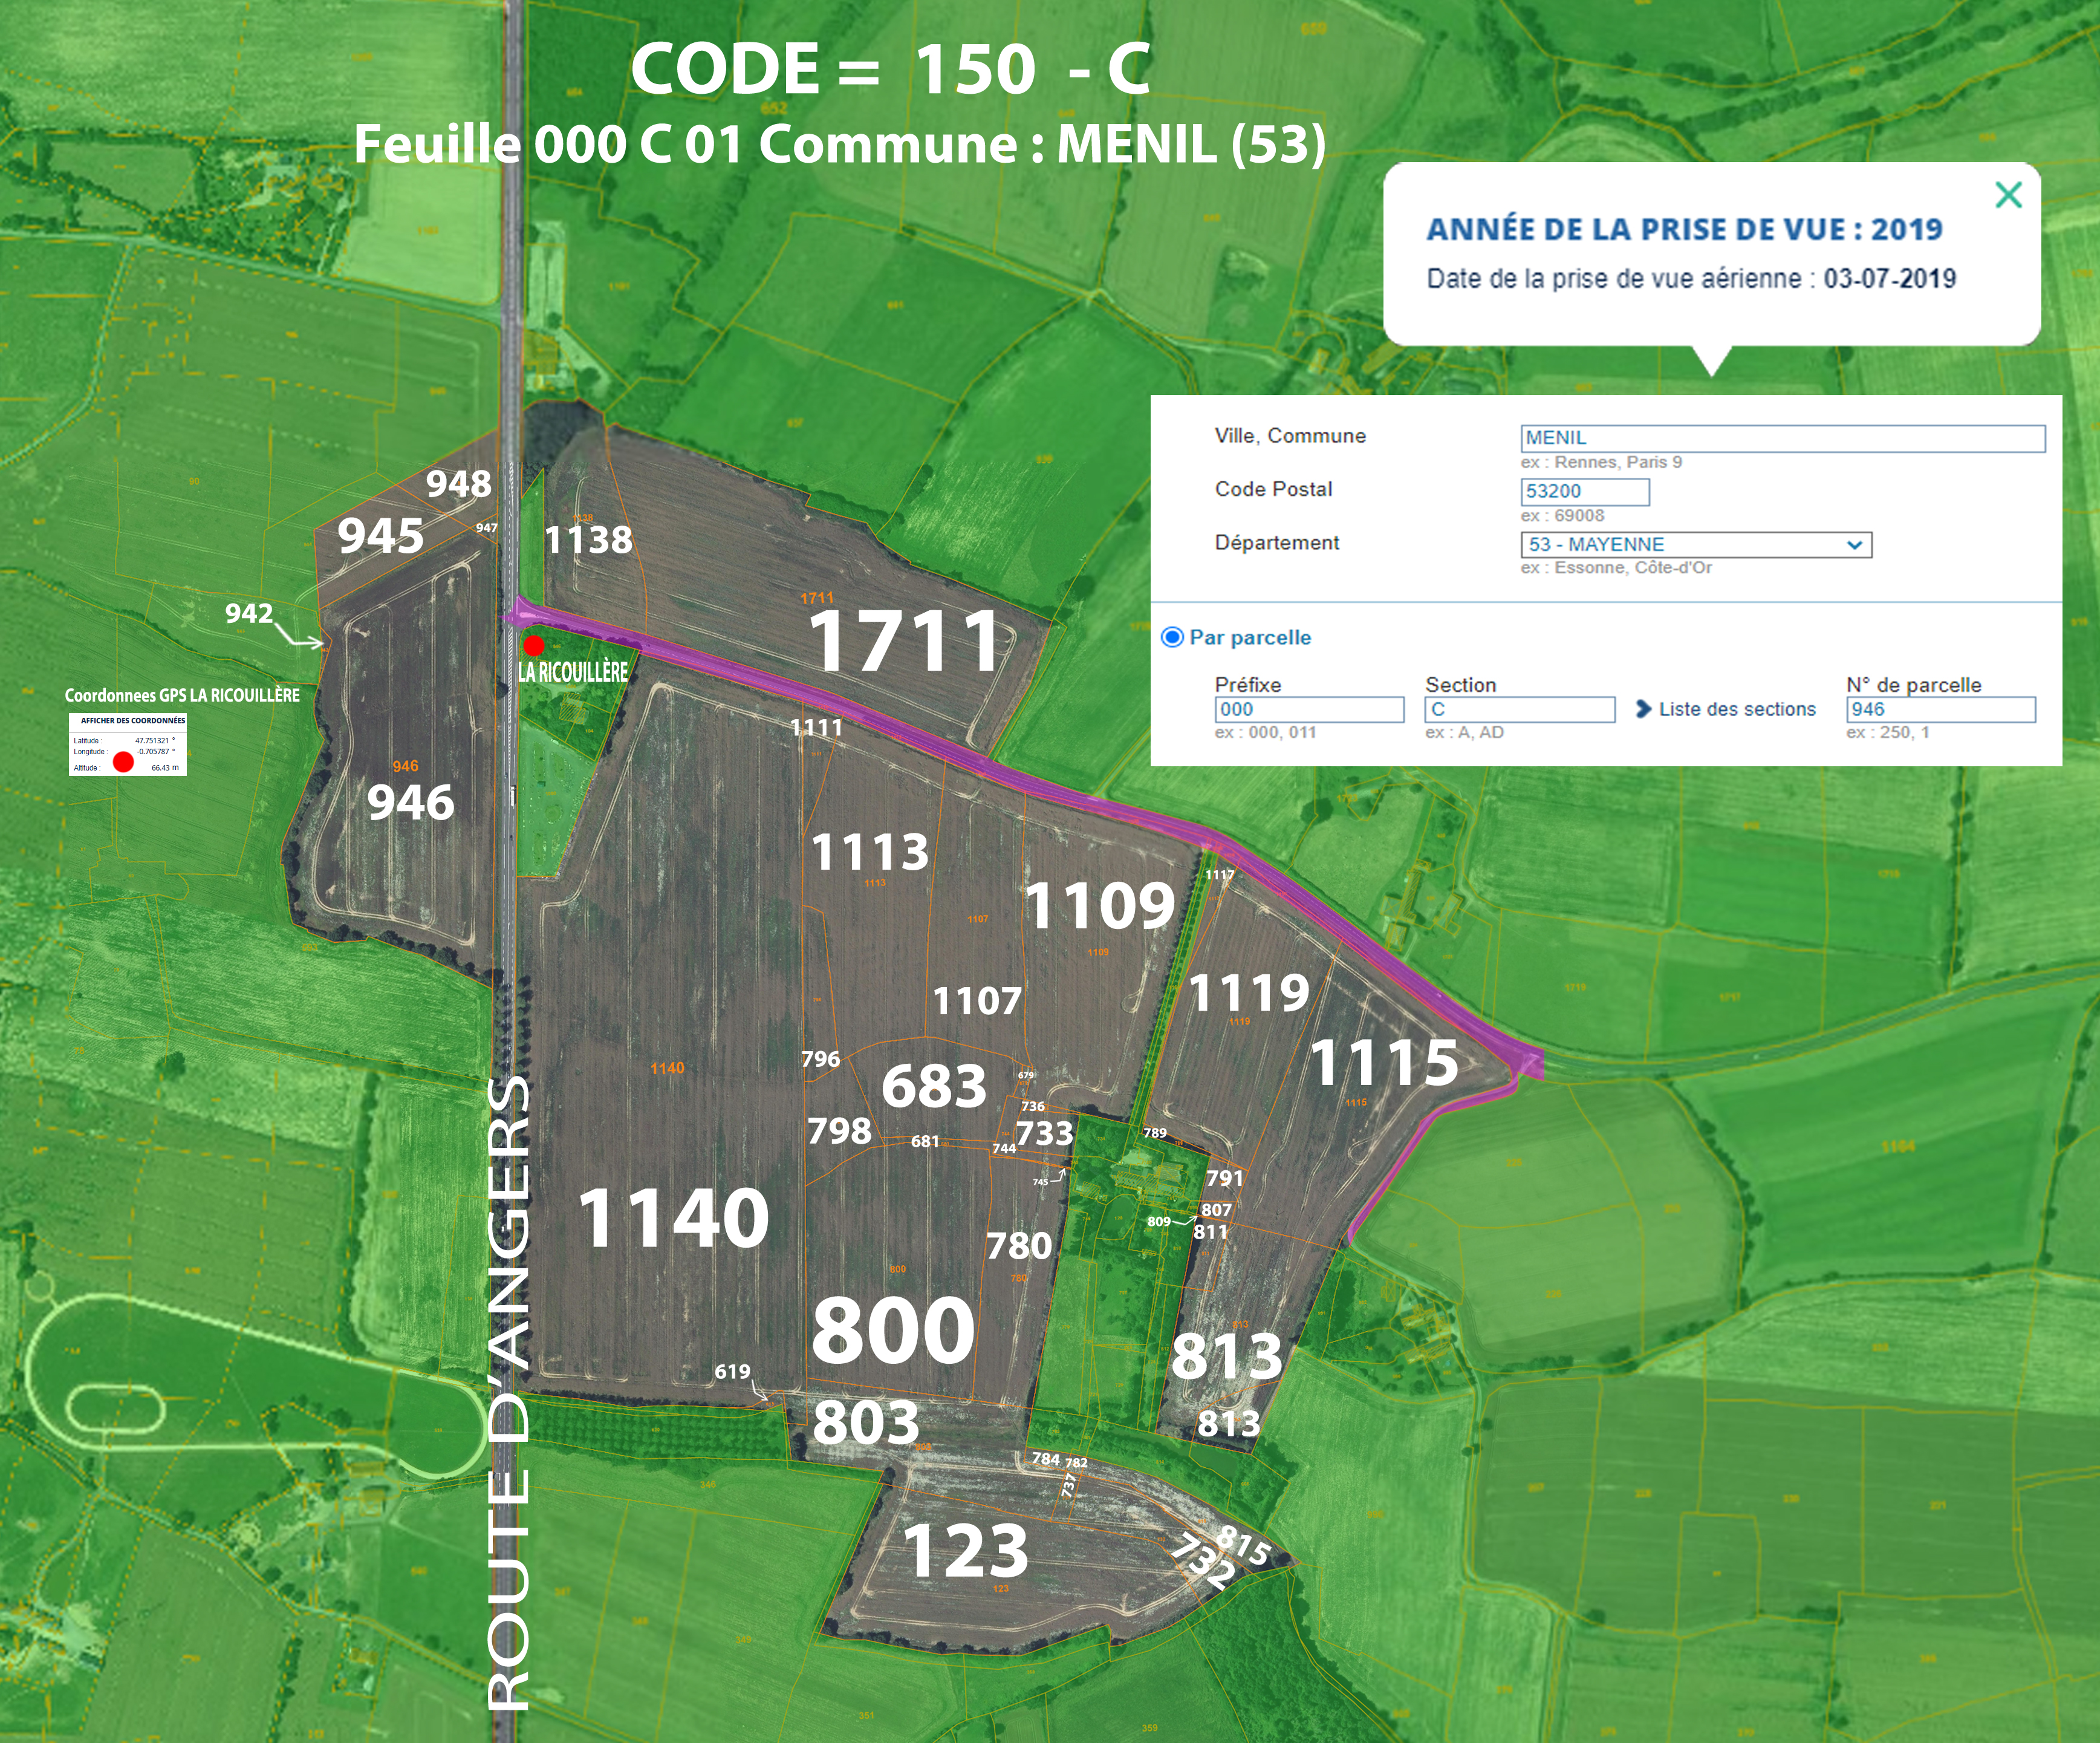Image resolution: width=2100 pixels, height=1743 pixels.
Task: Click the Code Postal field showing 53200
Action: click(1584, 491)
